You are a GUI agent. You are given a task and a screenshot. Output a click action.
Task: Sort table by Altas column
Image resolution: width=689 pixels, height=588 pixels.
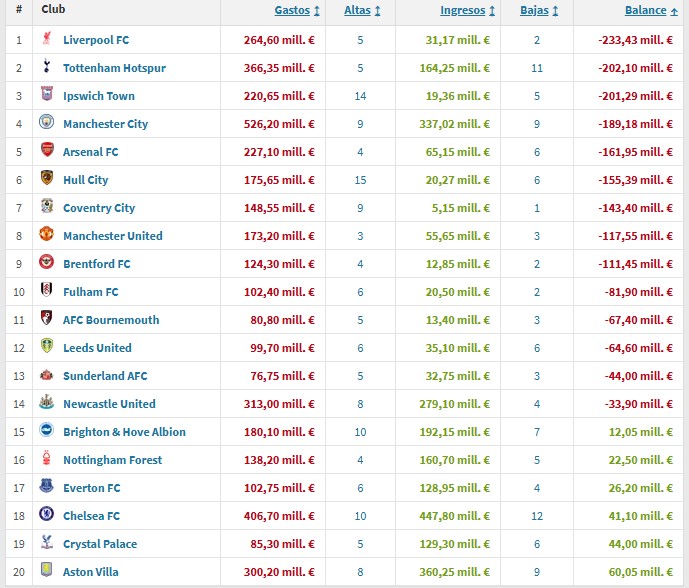point(362,10)
